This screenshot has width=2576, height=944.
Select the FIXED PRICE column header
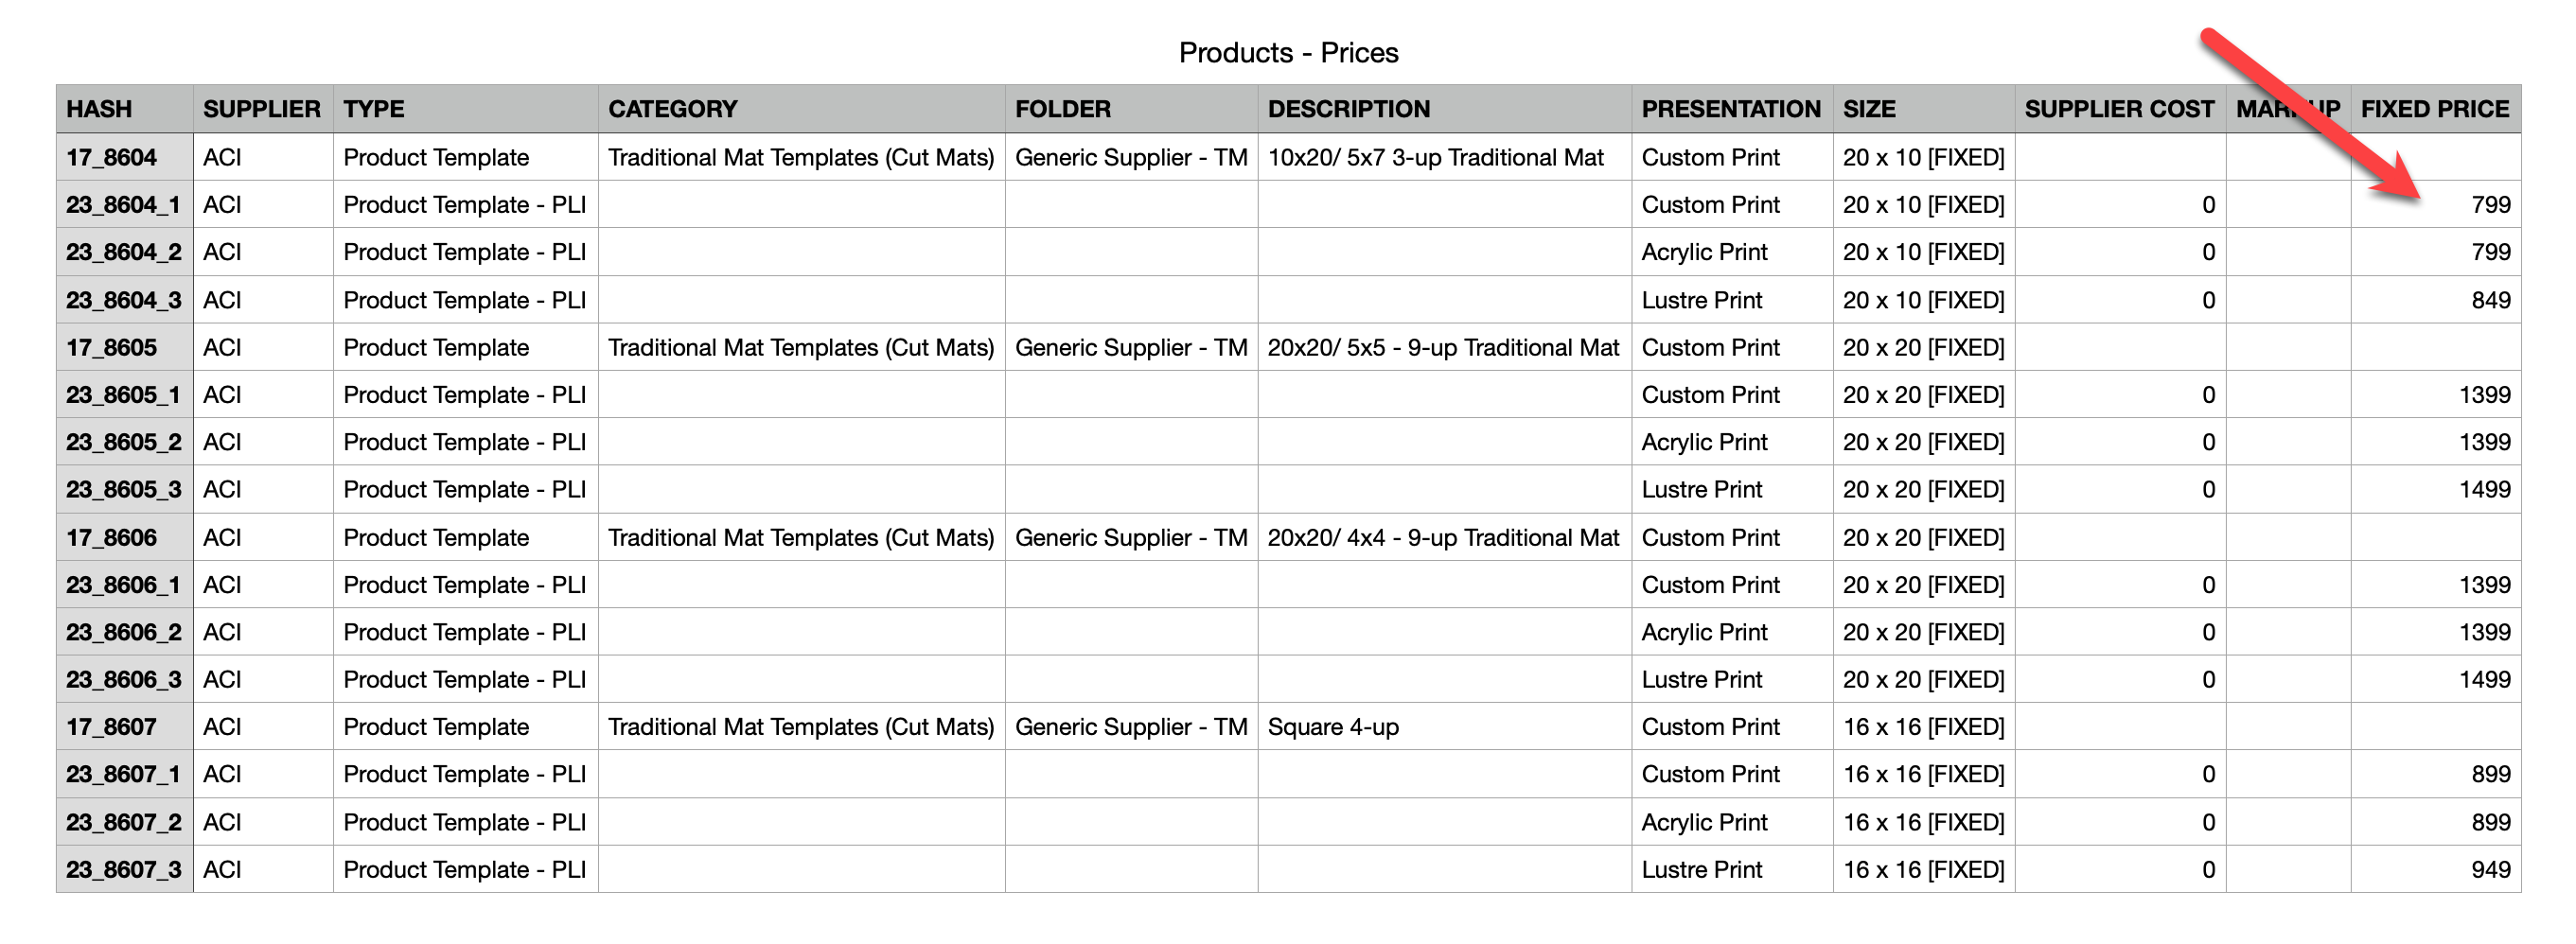2434,109
